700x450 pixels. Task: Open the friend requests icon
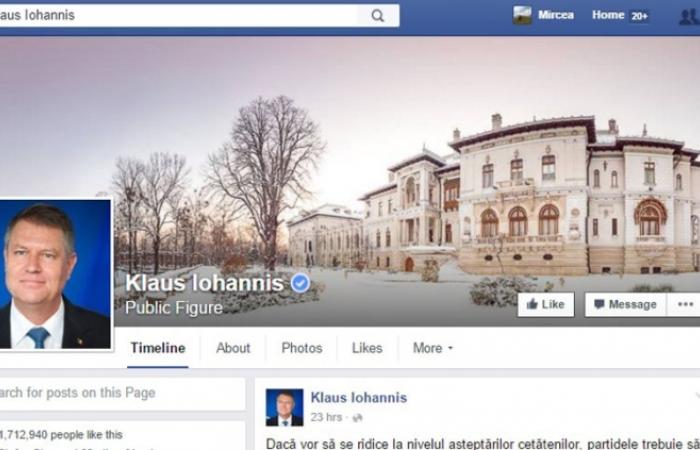pyautogui.click(x=689, y=16)
